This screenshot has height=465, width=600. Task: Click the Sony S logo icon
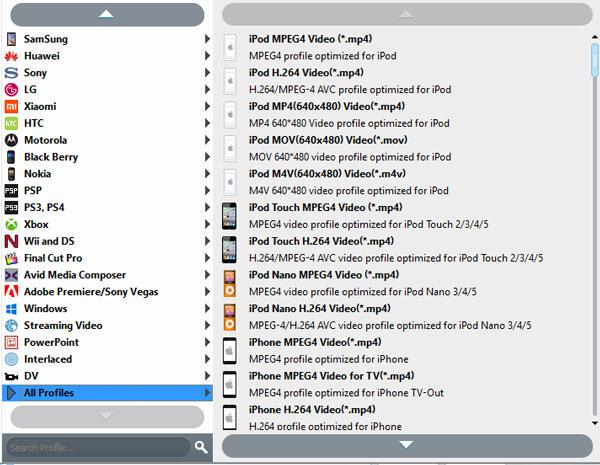11,73
